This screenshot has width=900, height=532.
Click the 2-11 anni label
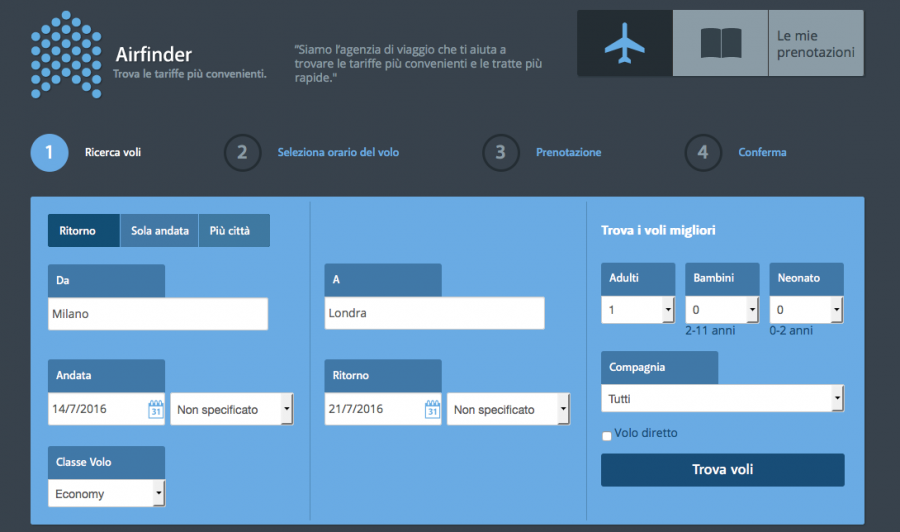(710, 331)
